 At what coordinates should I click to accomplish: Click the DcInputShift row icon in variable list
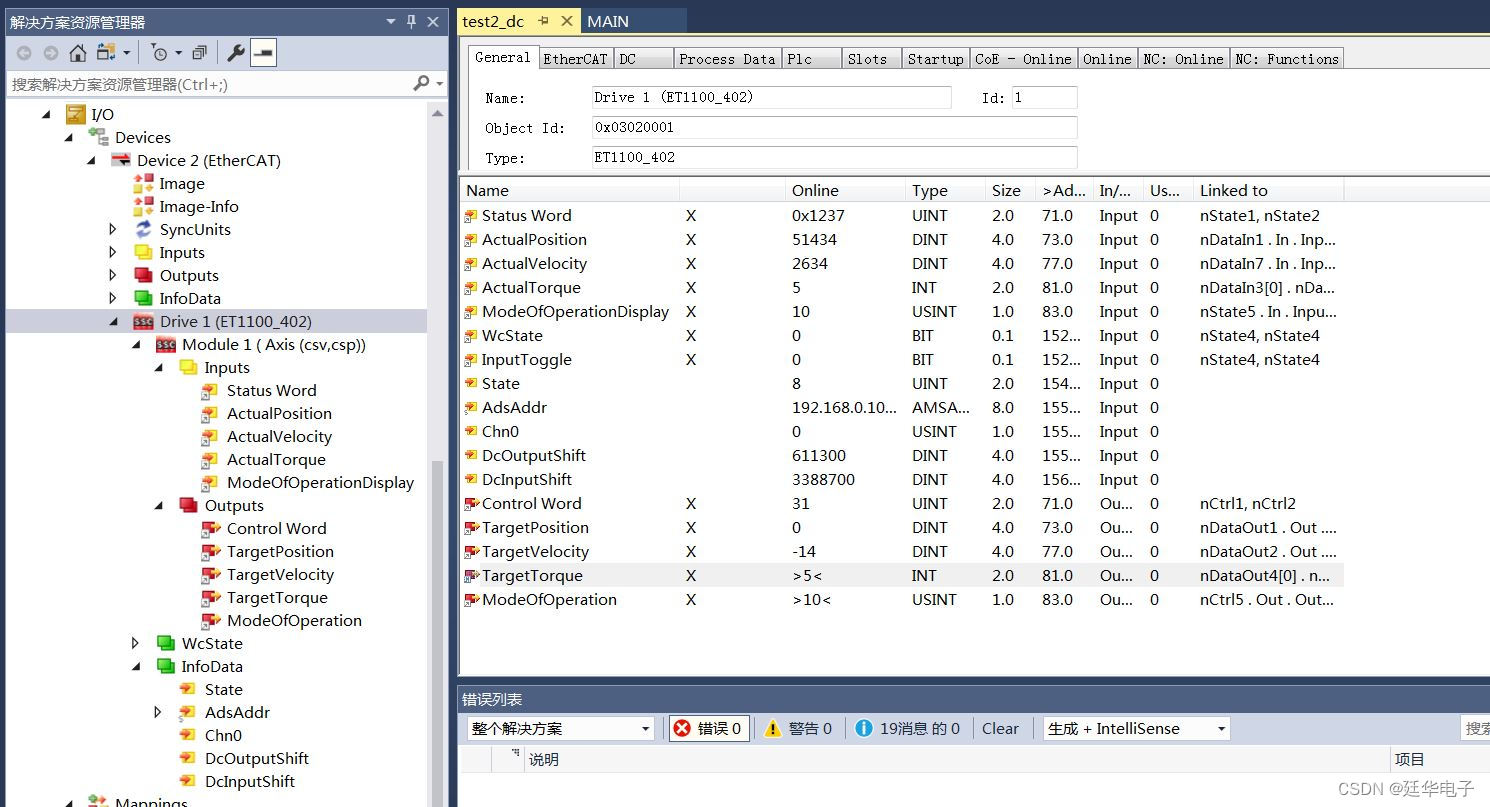click(471, 480)
